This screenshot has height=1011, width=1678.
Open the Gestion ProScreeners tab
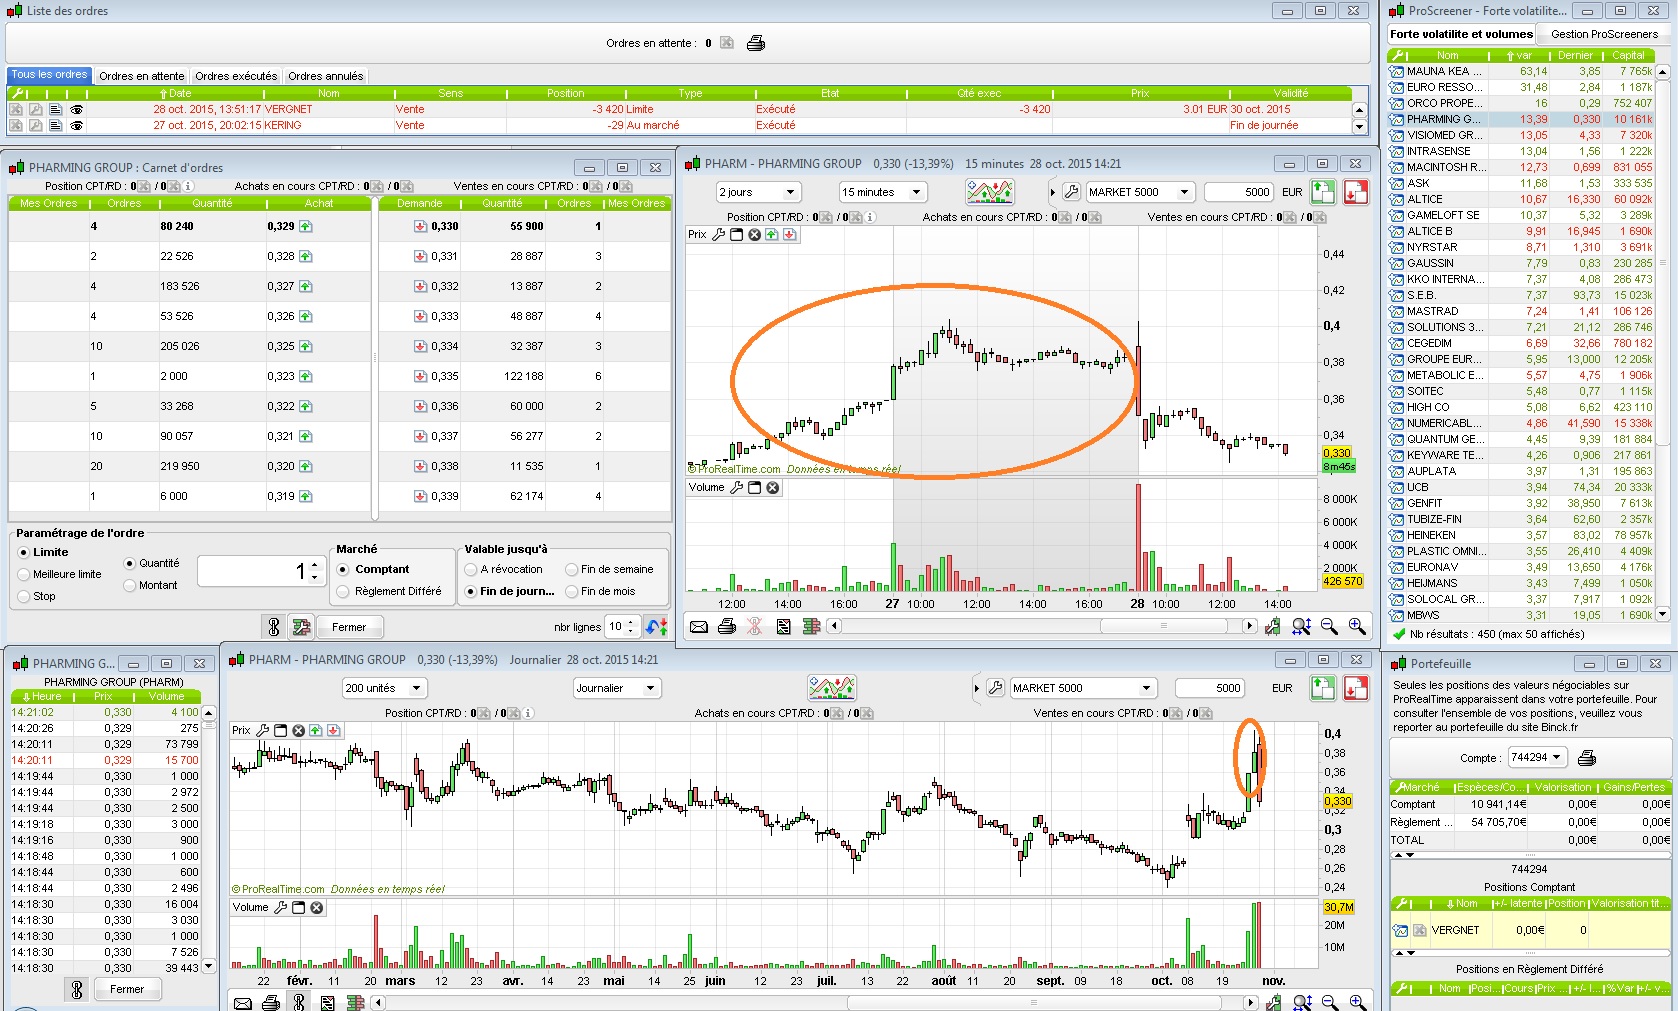tap(1604, 34)
